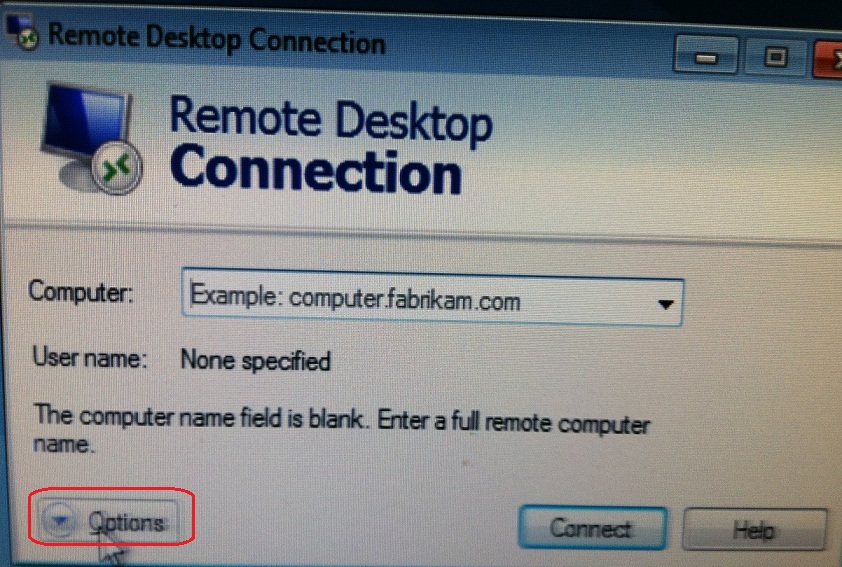Click the 'User name:' label
The image size is (842, 567).
point(90,357)
